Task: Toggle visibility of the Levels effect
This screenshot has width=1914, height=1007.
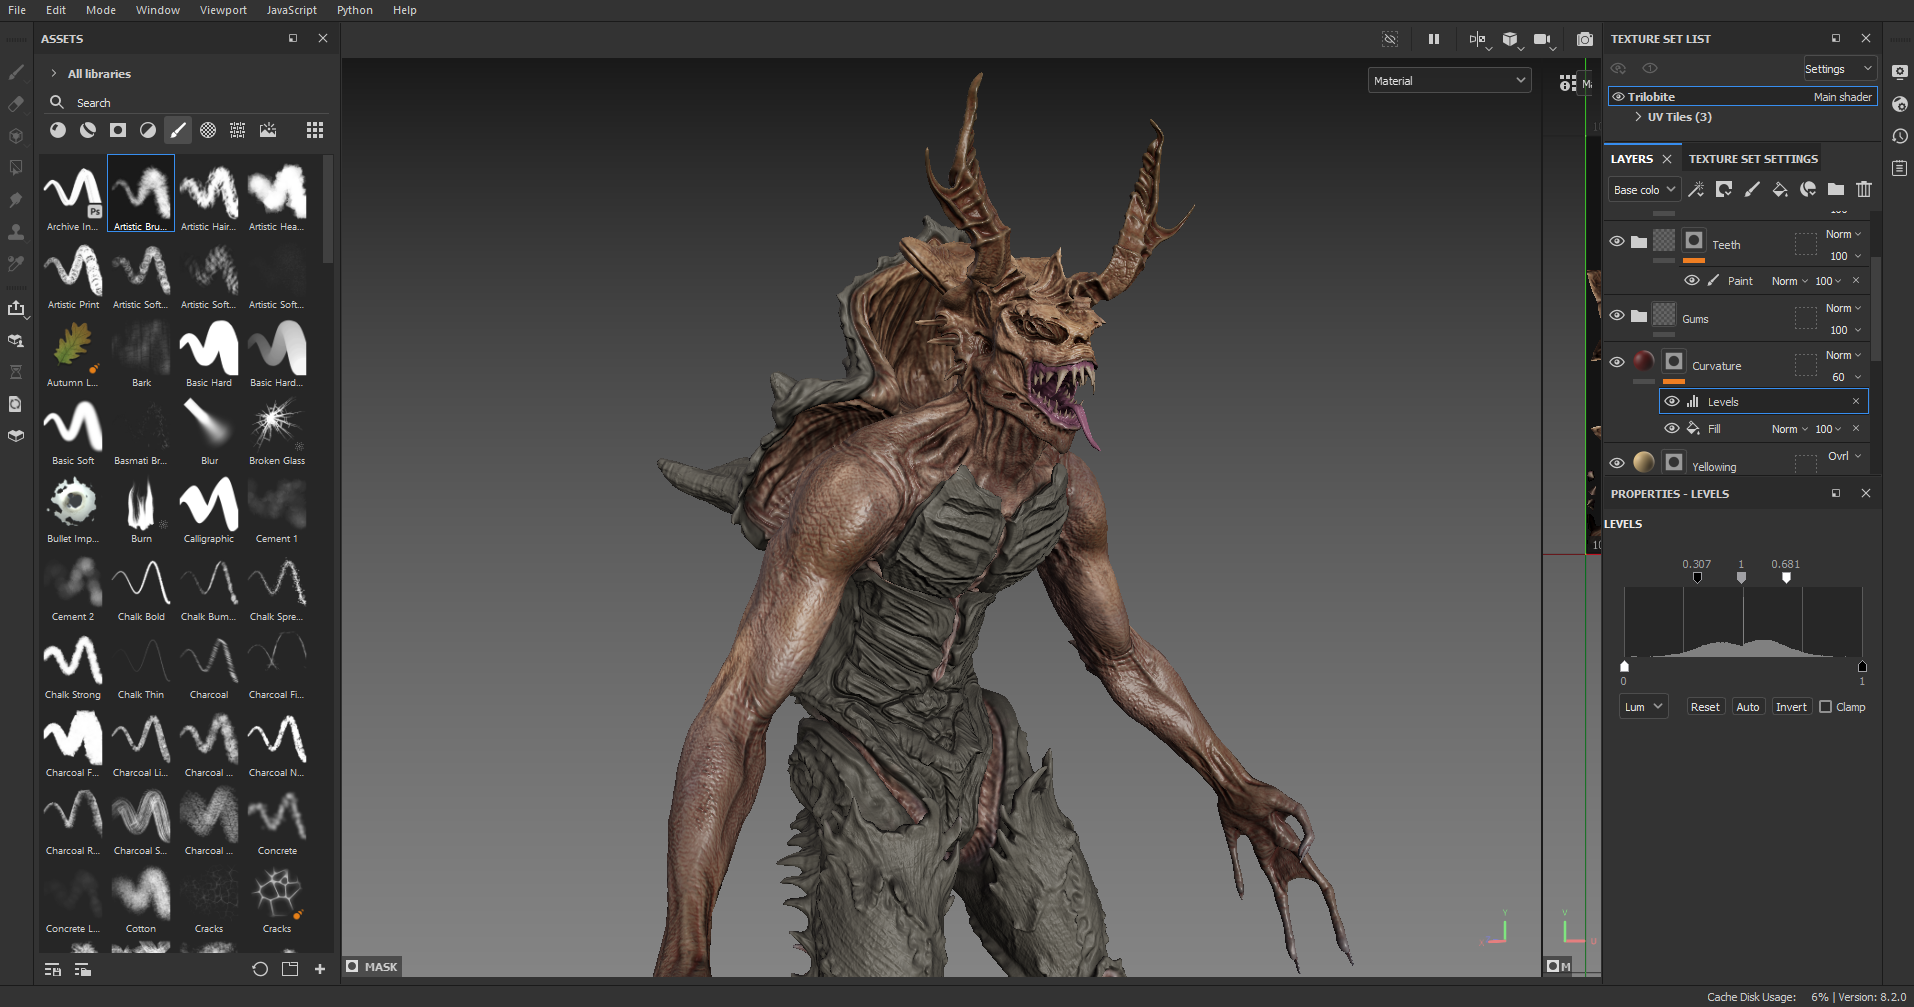Action: (x=1672, y=402)
